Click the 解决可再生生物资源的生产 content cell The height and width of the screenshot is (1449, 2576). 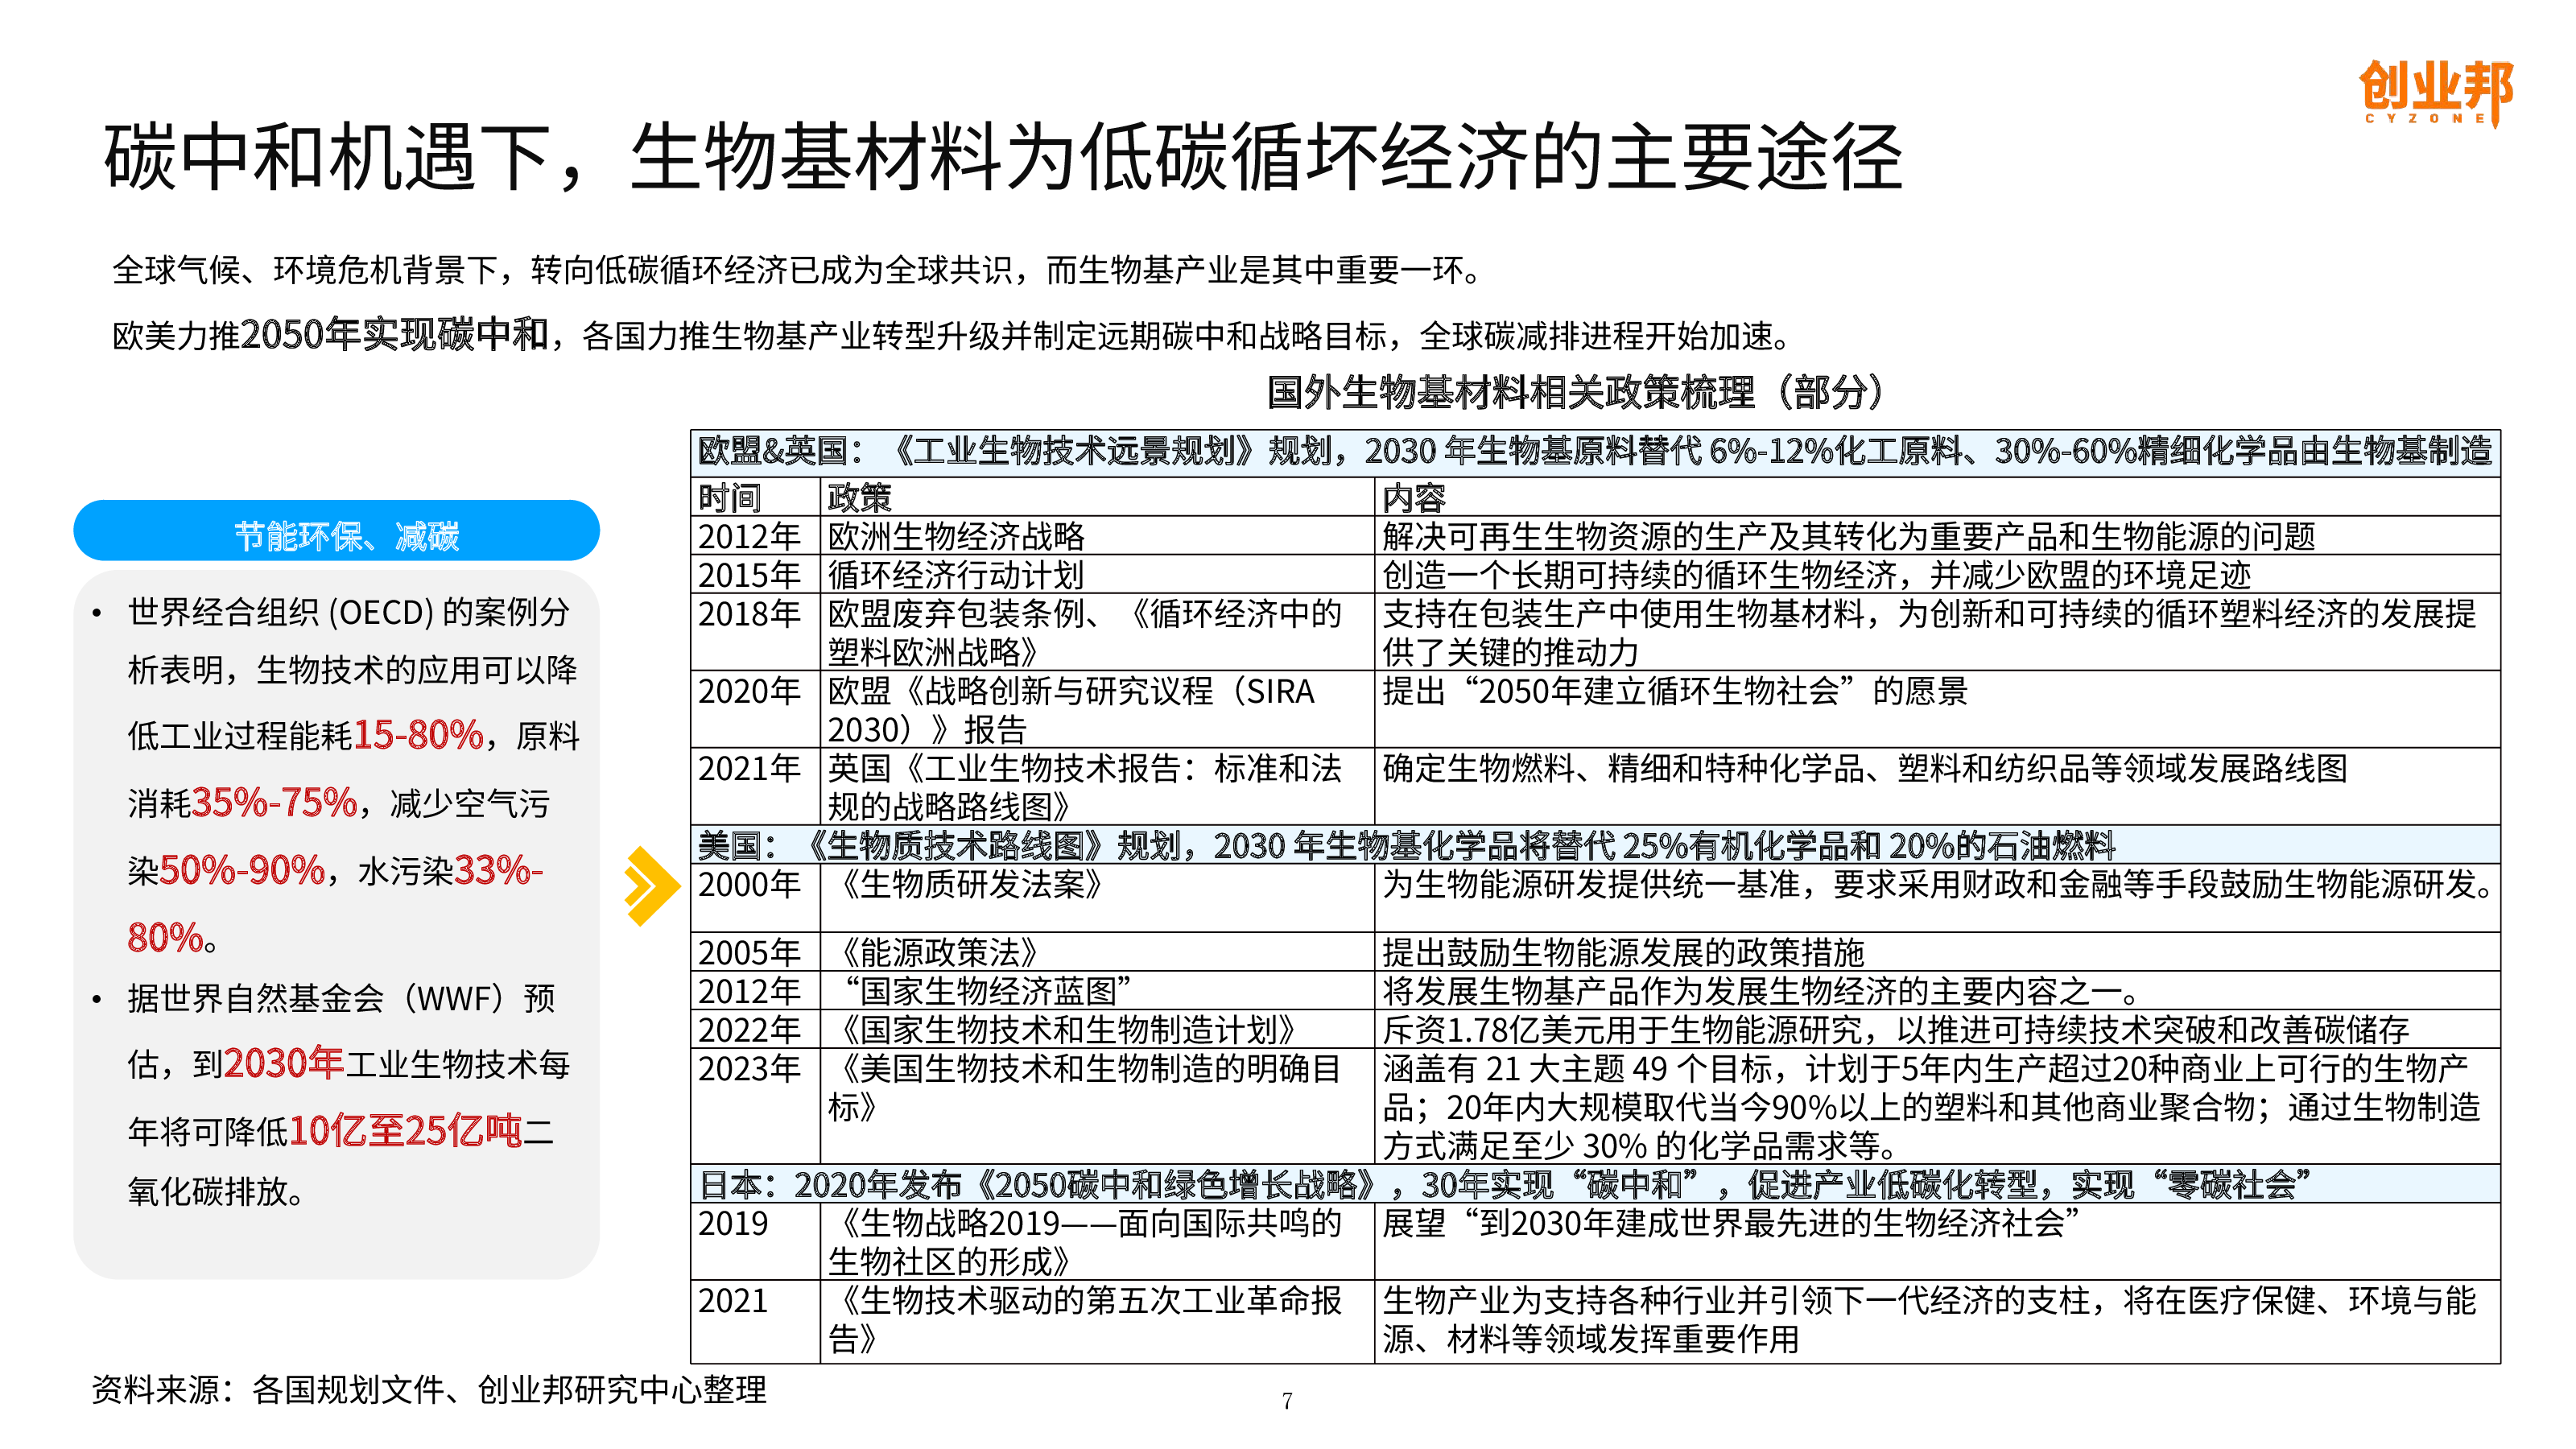coord(1937,536)
